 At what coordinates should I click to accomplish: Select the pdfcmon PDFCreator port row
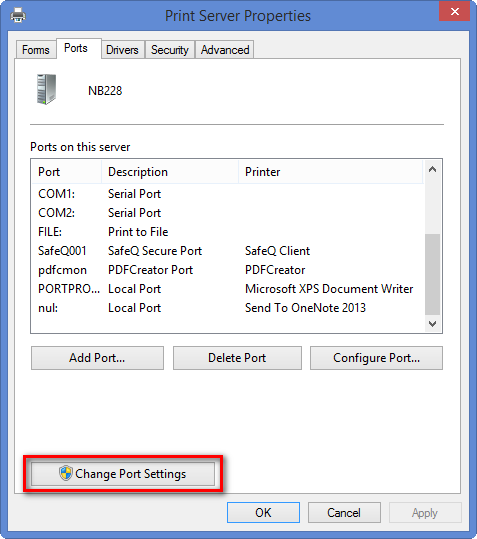(x=227, y=270)
